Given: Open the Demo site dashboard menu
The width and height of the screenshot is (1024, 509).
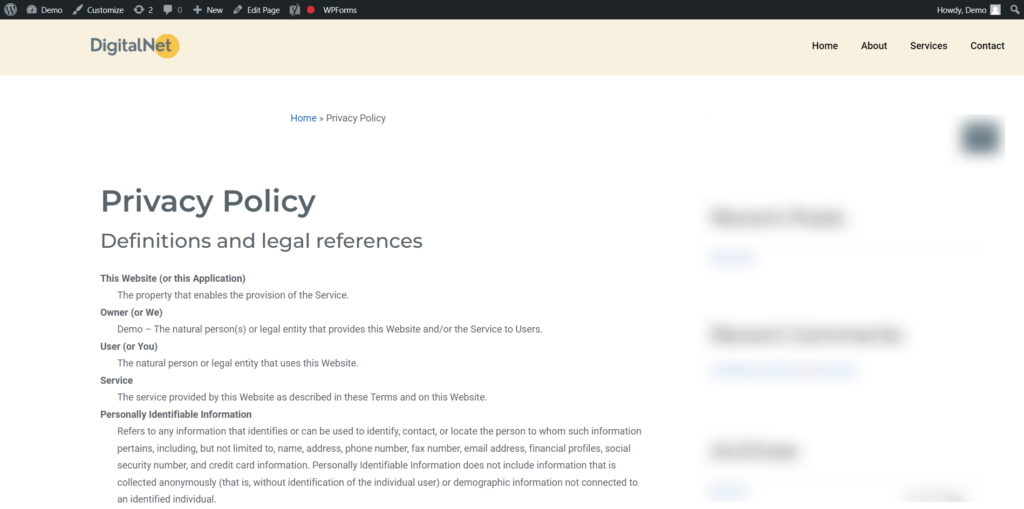Looking at the screenshot, I should 44,10.
